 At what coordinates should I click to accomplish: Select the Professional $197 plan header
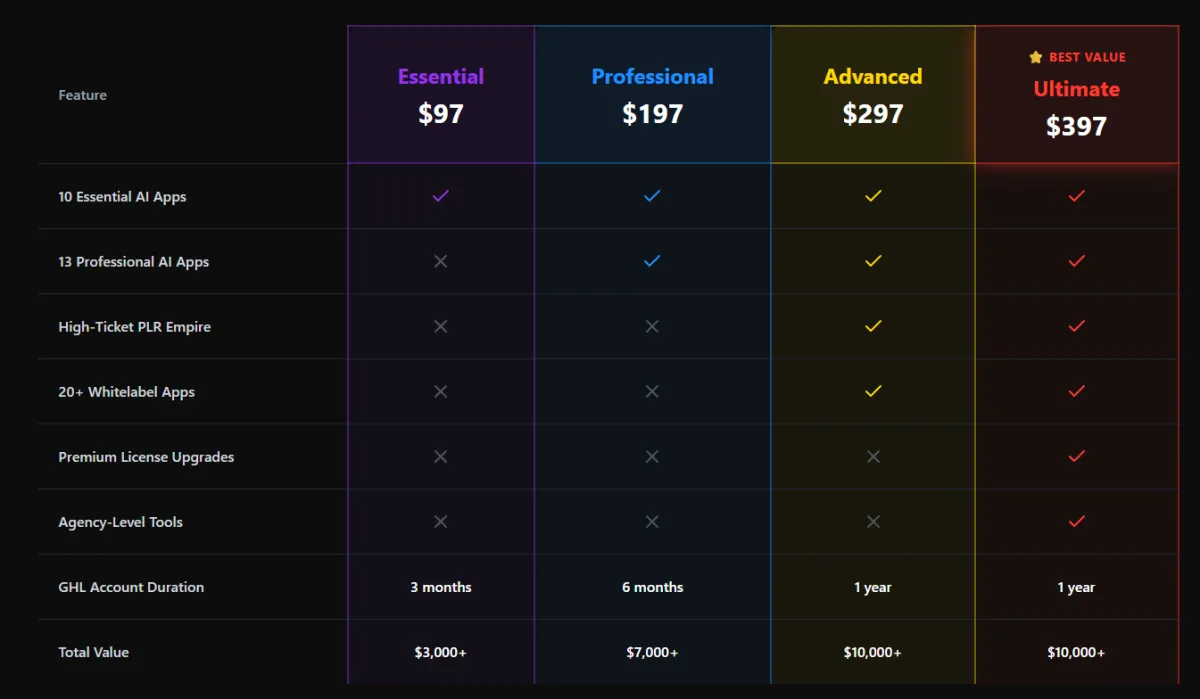pyautogui.click(x=652, y=95)
